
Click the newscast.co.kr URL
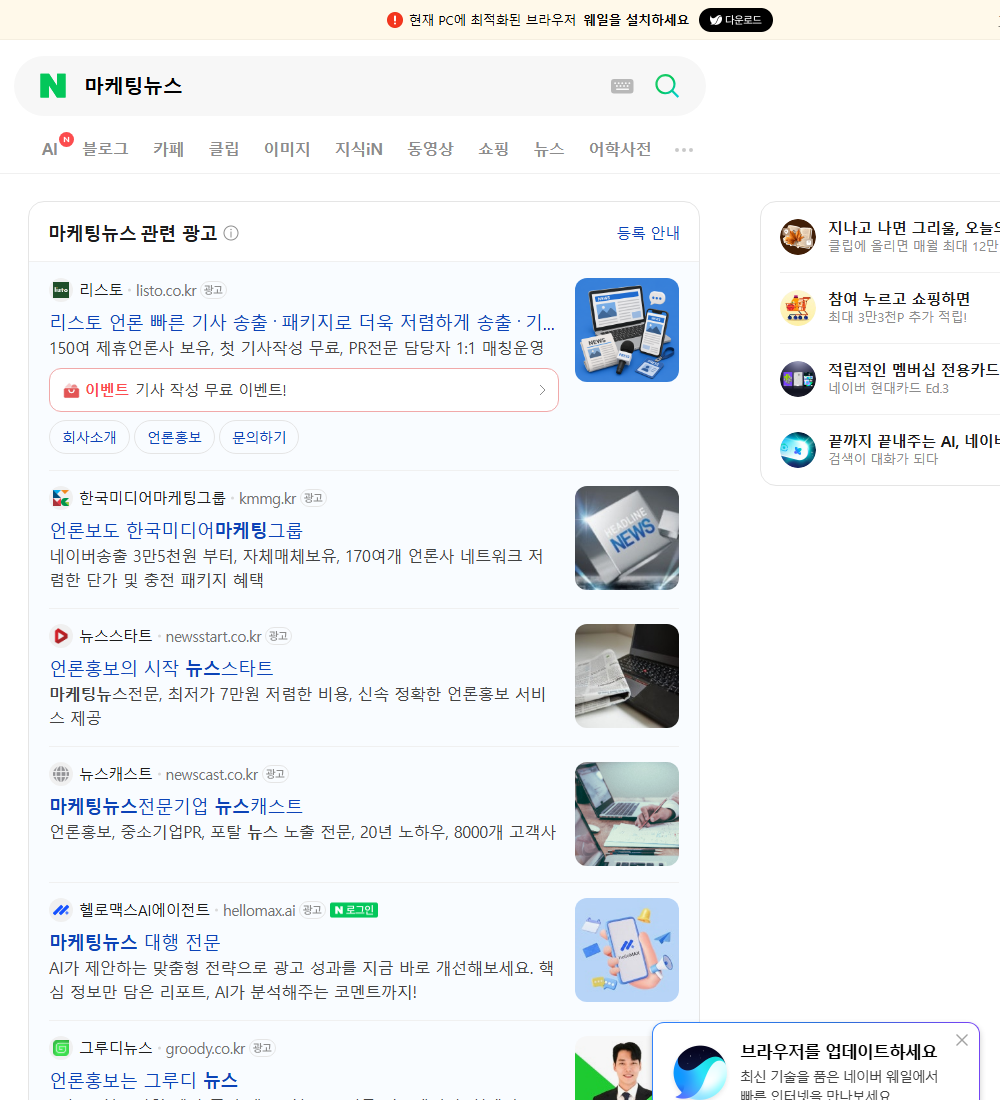[x=212, y=774]
